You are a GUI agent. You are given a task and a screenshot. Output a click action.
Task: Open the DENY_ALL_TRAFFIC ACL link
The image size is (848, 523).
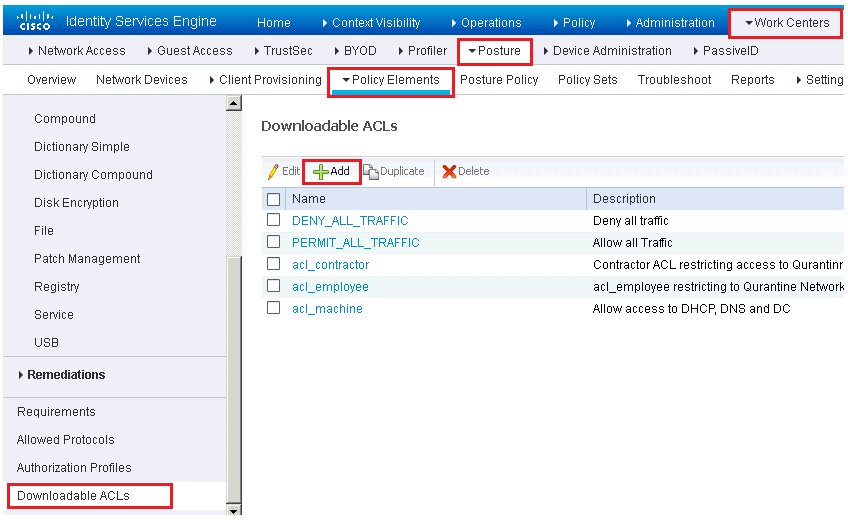(350, 221)
